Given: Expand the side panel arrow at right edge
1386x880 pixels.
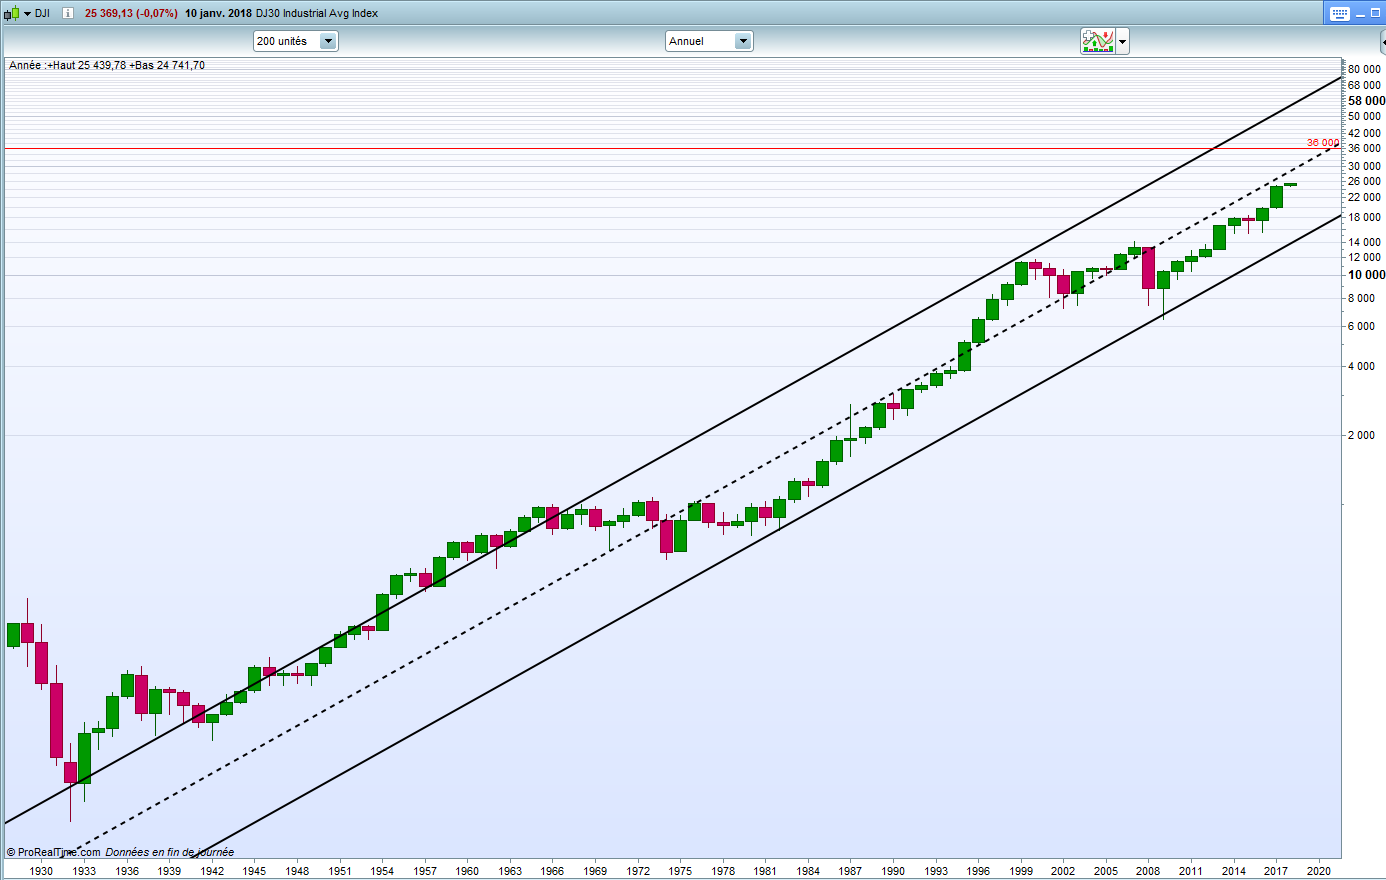Looking at the screenshot, I should pyautogui.click(x=1382, y=42).
